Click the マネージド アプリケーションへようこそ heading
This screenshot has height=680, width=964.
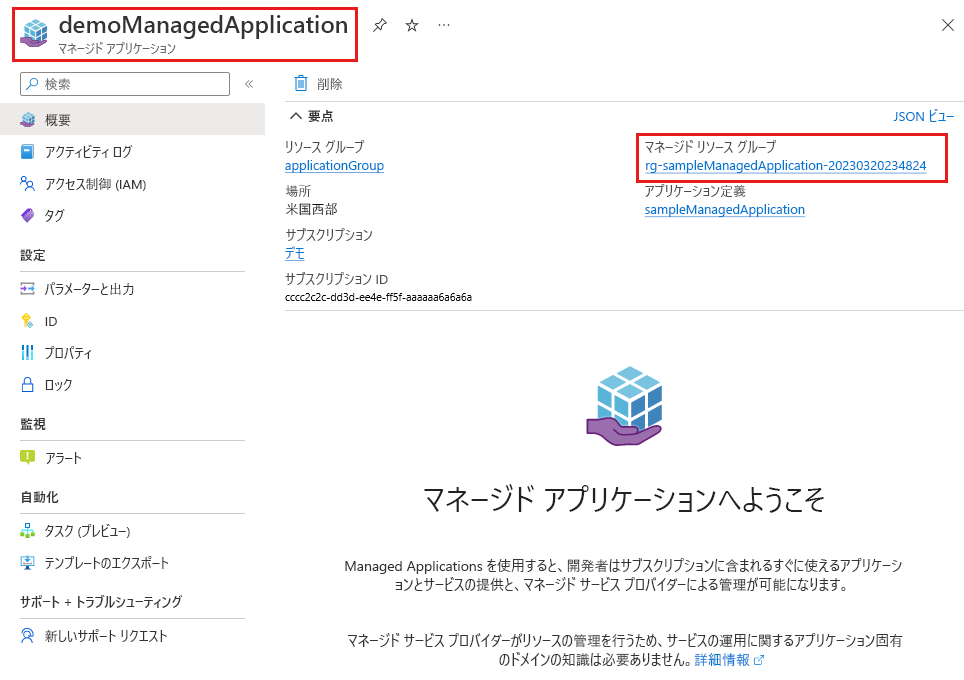click(x=624, y=499)
